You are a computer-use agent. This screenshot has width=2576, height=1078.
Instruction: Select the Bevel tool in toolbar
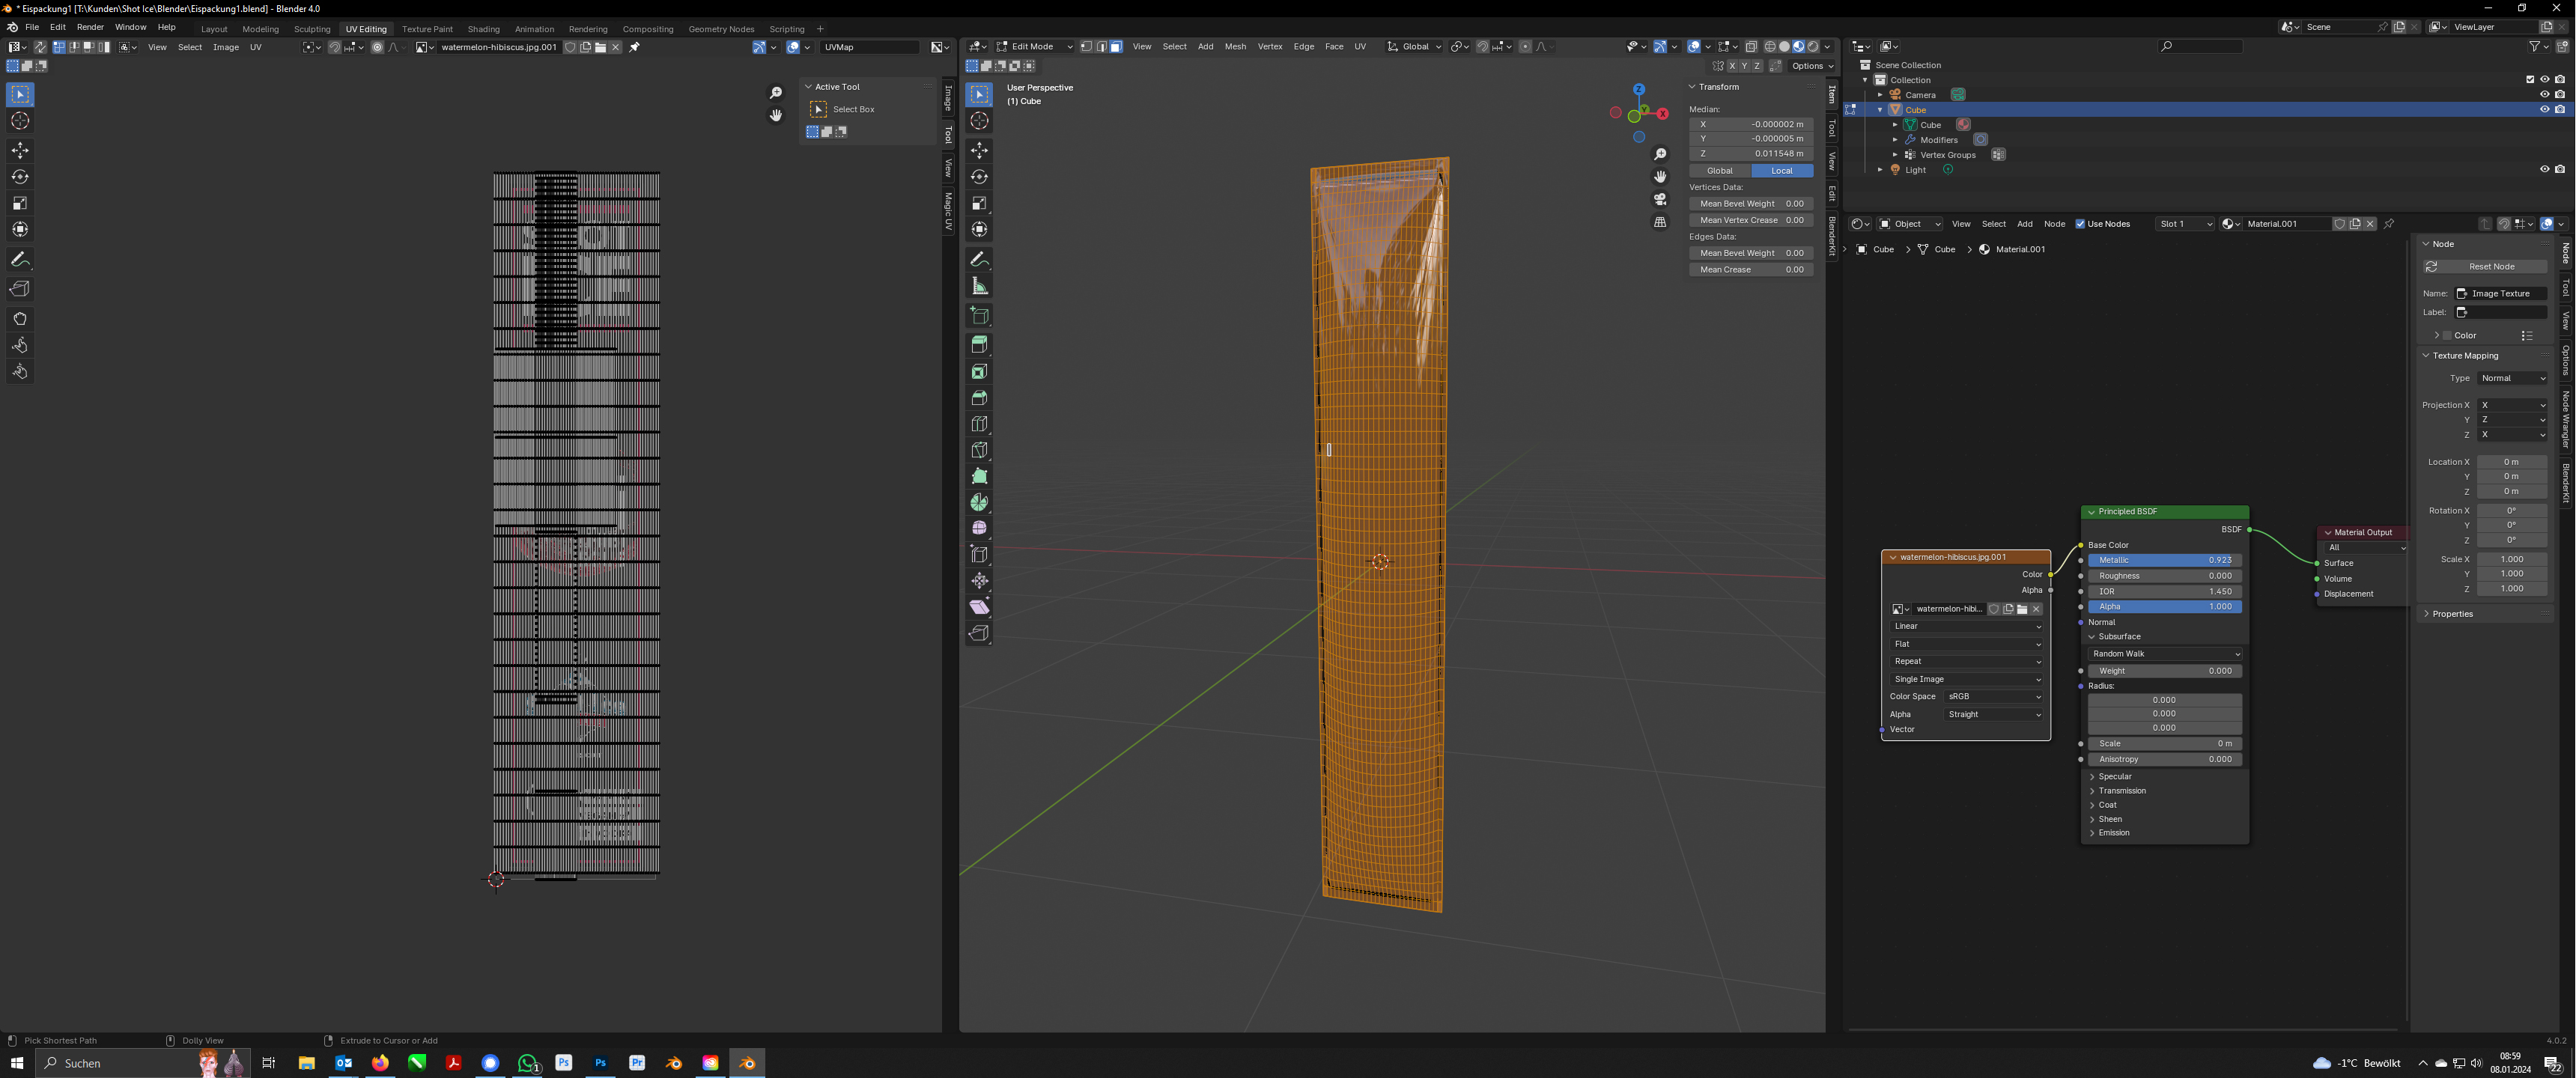[x=979, y=398]
